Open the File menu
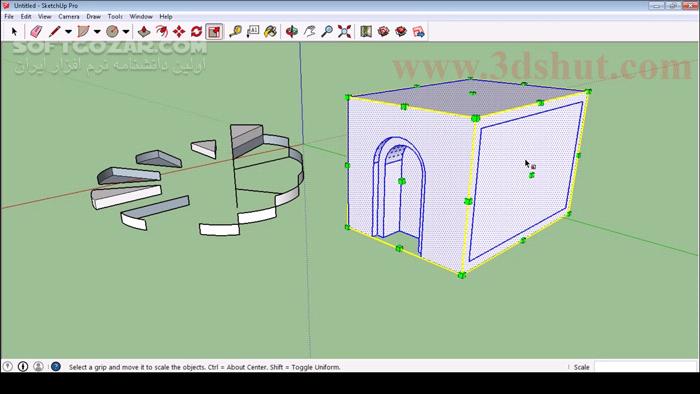Image resolution: width=700 pixels, height=394 pixels. point(9,17)
